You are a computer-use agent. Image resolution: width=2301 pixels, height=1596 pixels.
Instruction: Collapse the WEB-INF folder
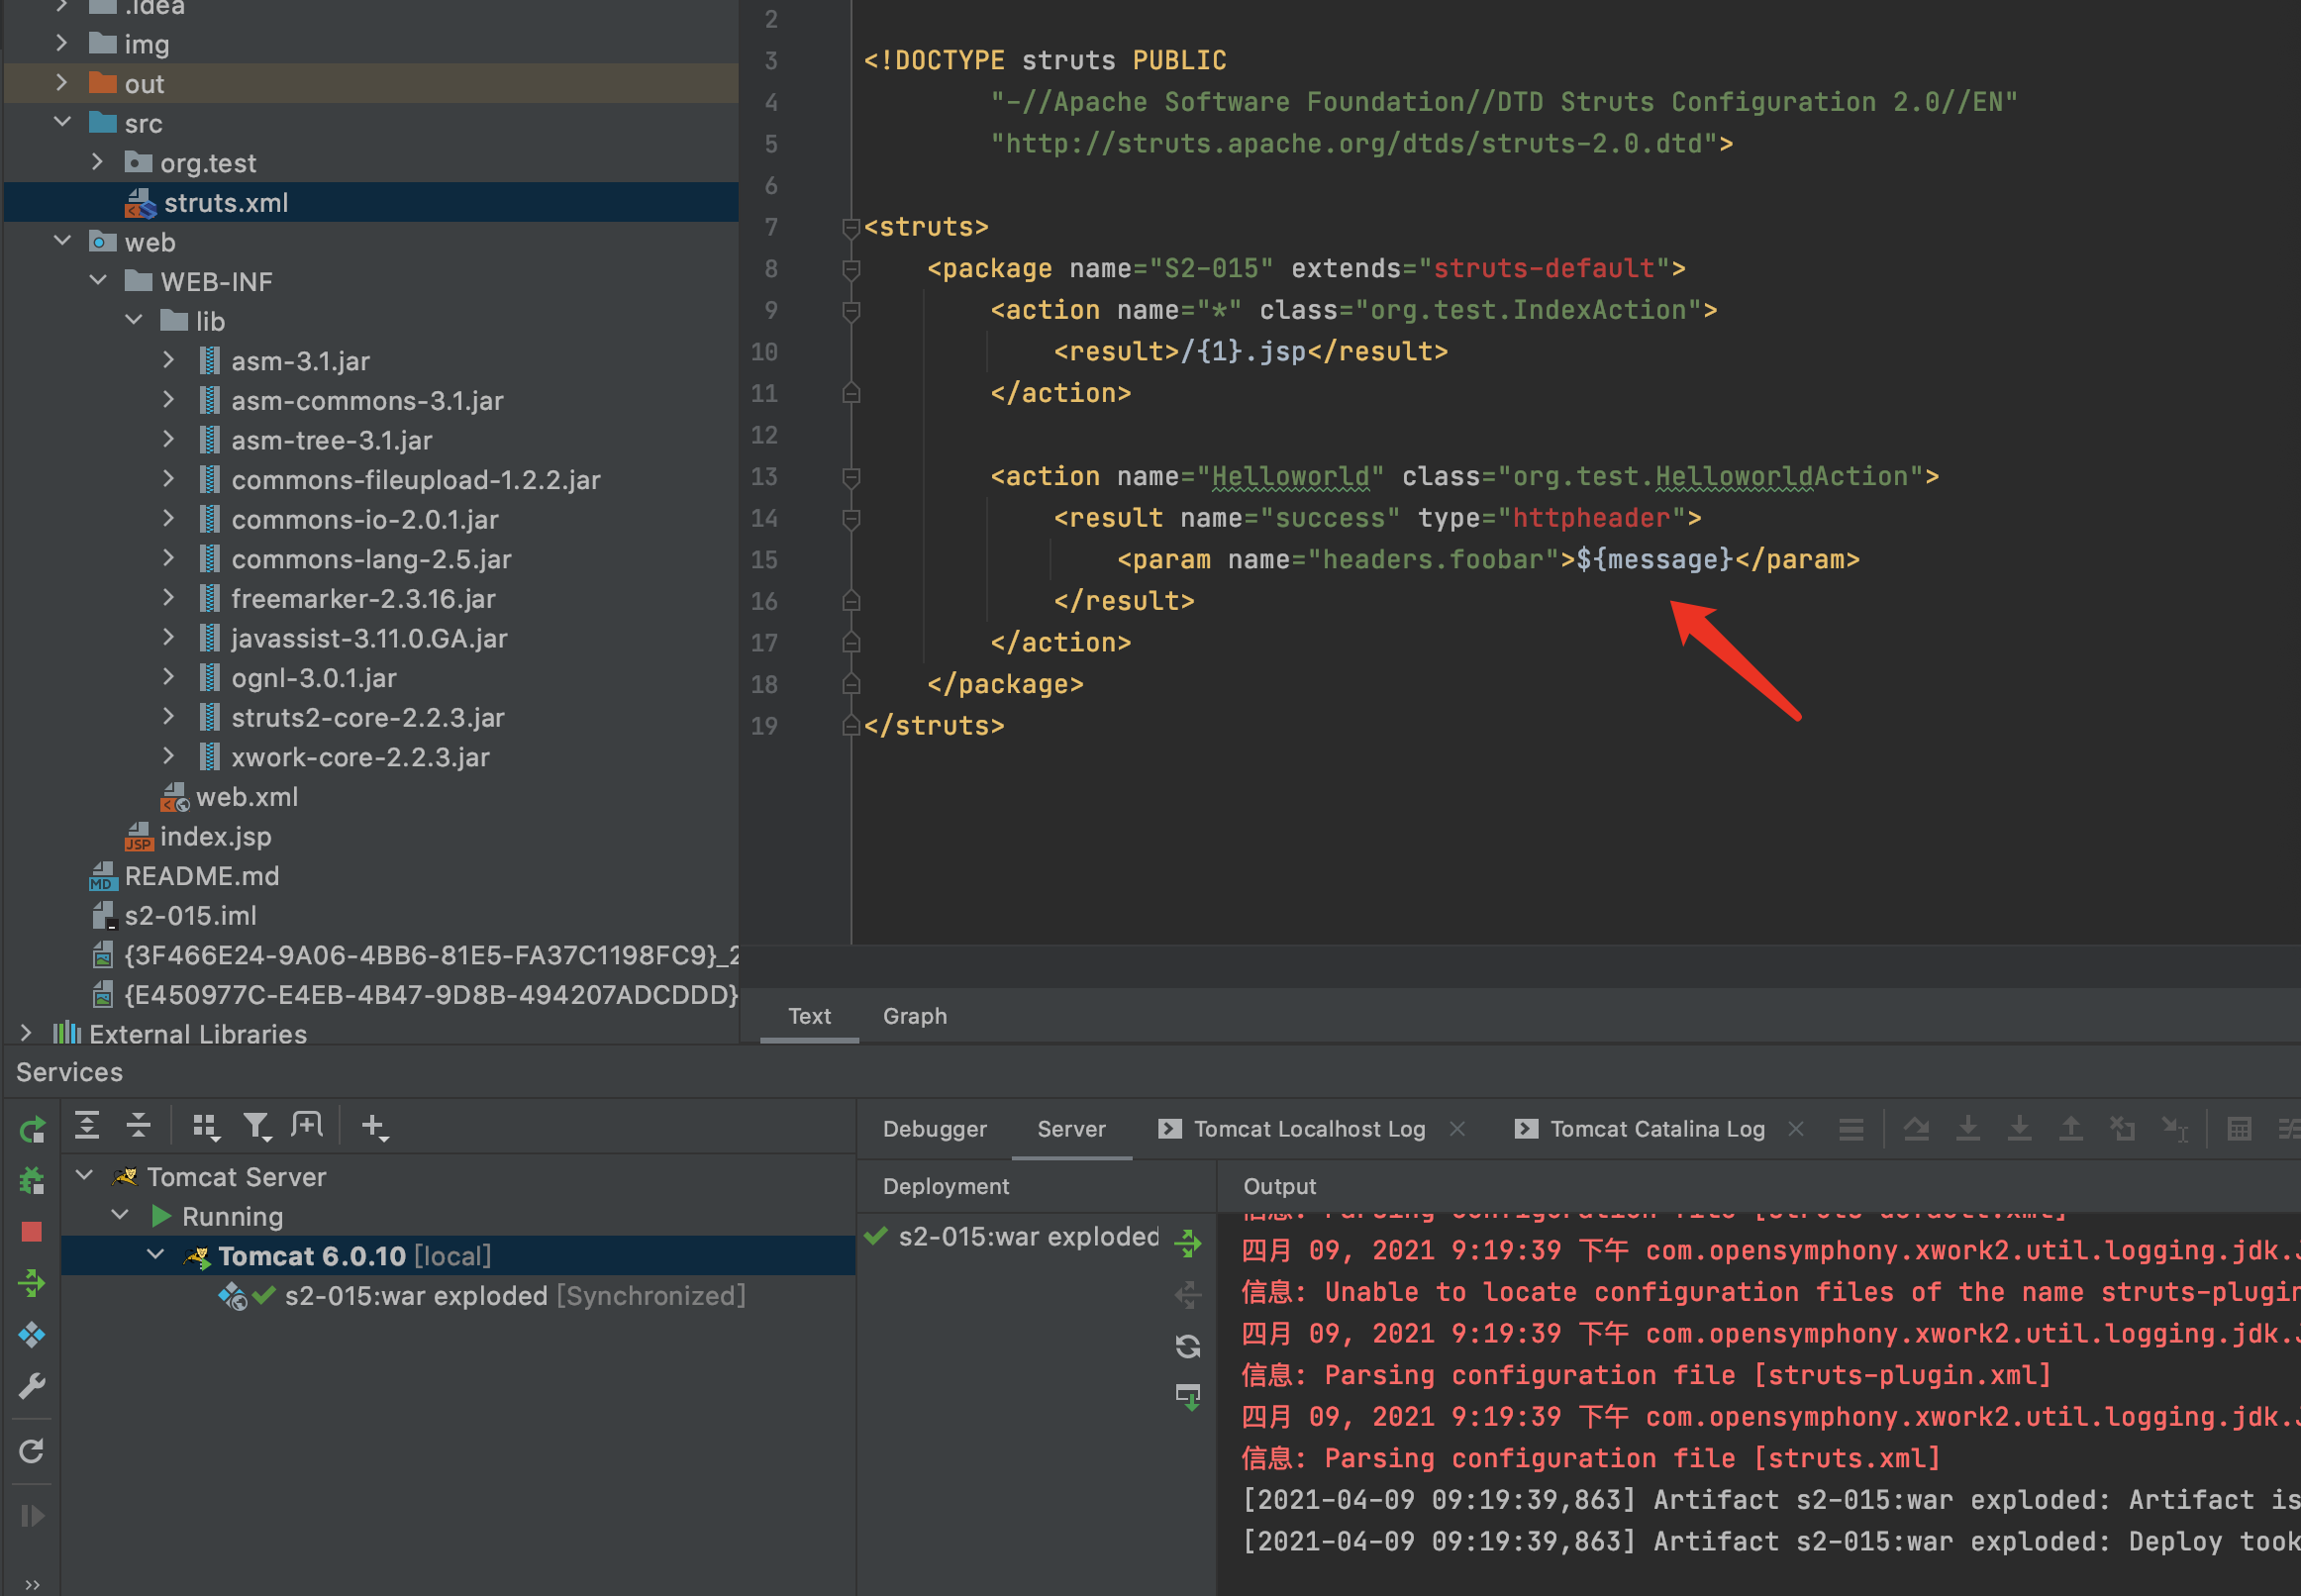tap(98, 280)
